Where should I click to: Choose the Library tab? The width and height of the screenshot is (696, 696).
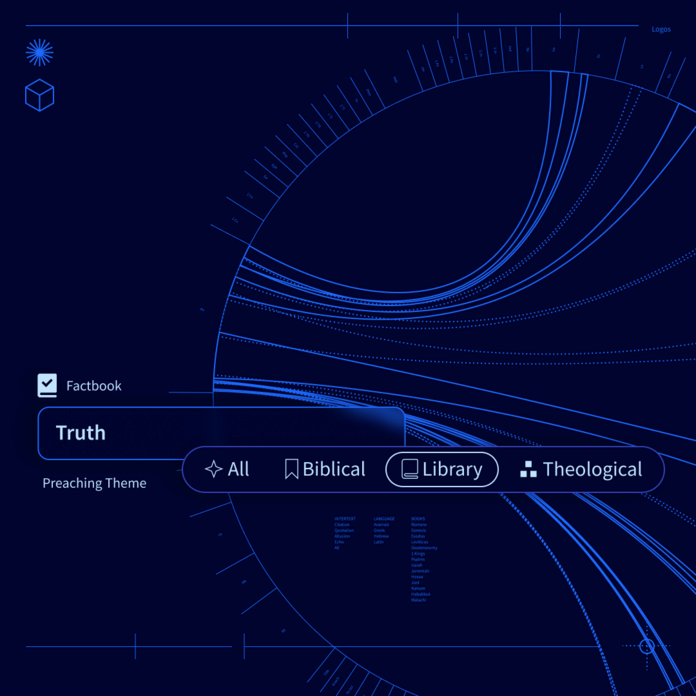442,469
